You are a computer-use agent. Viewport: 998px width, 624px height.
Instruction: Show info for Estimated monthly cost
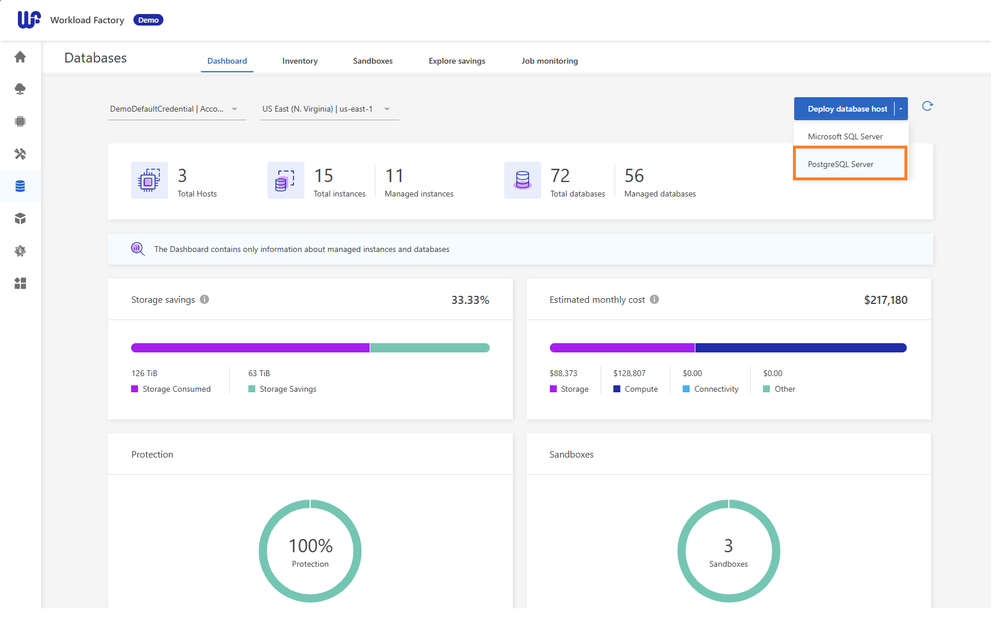coord(655,300)
